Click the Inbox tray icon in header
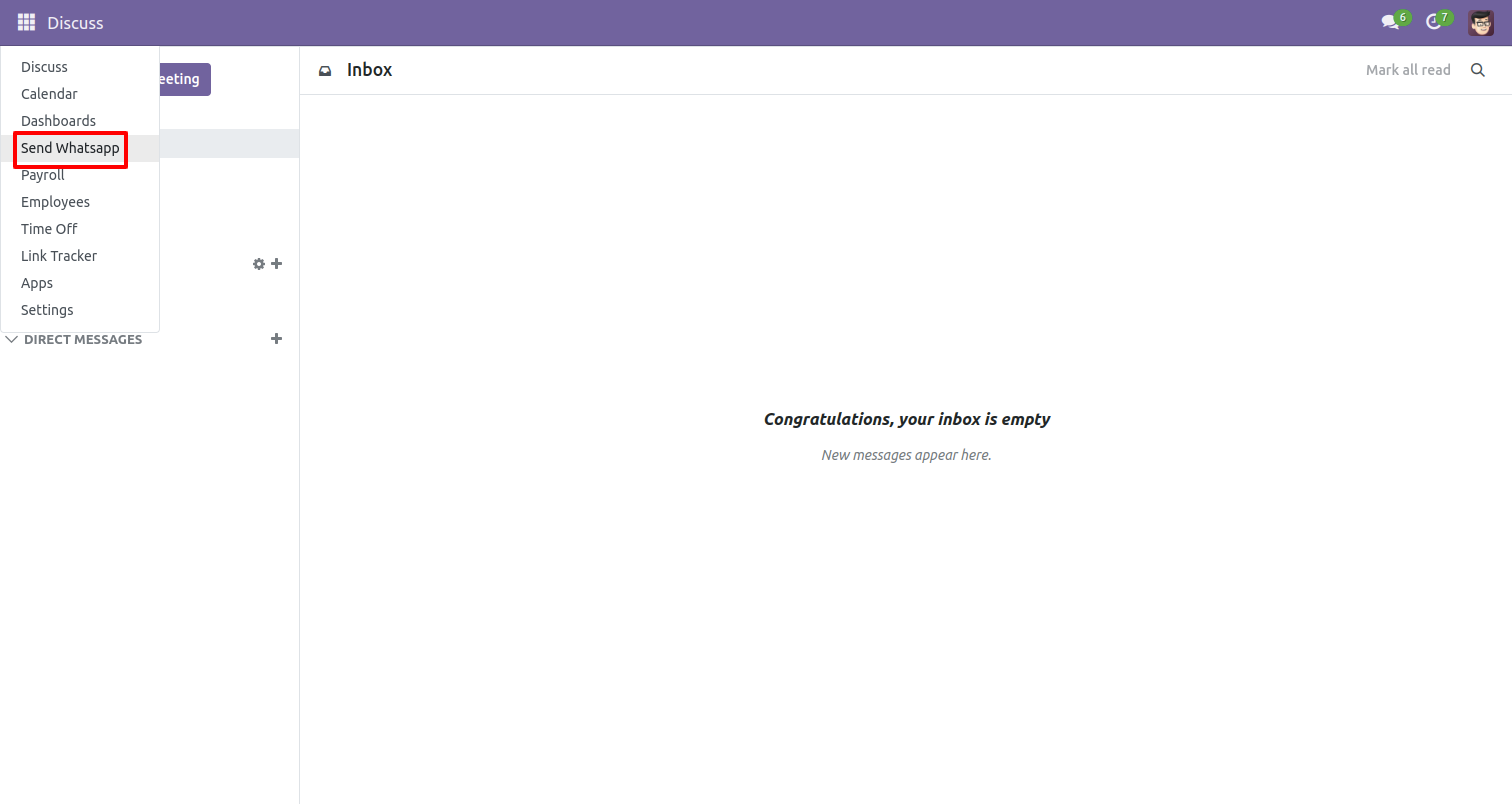This screenshot has height=804, width=1512. [325, 71]
